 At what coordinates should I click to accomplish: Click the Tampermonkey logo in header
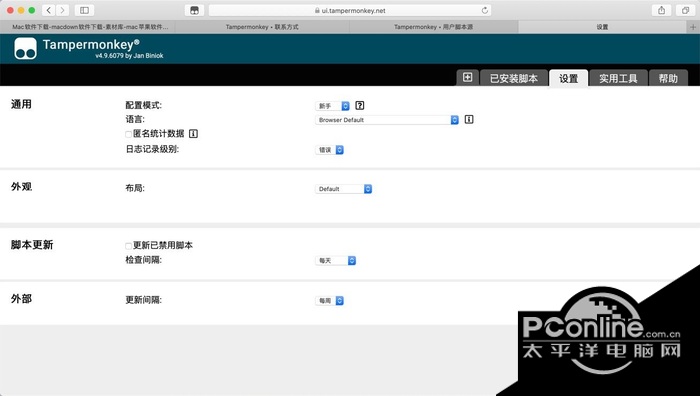25,49
